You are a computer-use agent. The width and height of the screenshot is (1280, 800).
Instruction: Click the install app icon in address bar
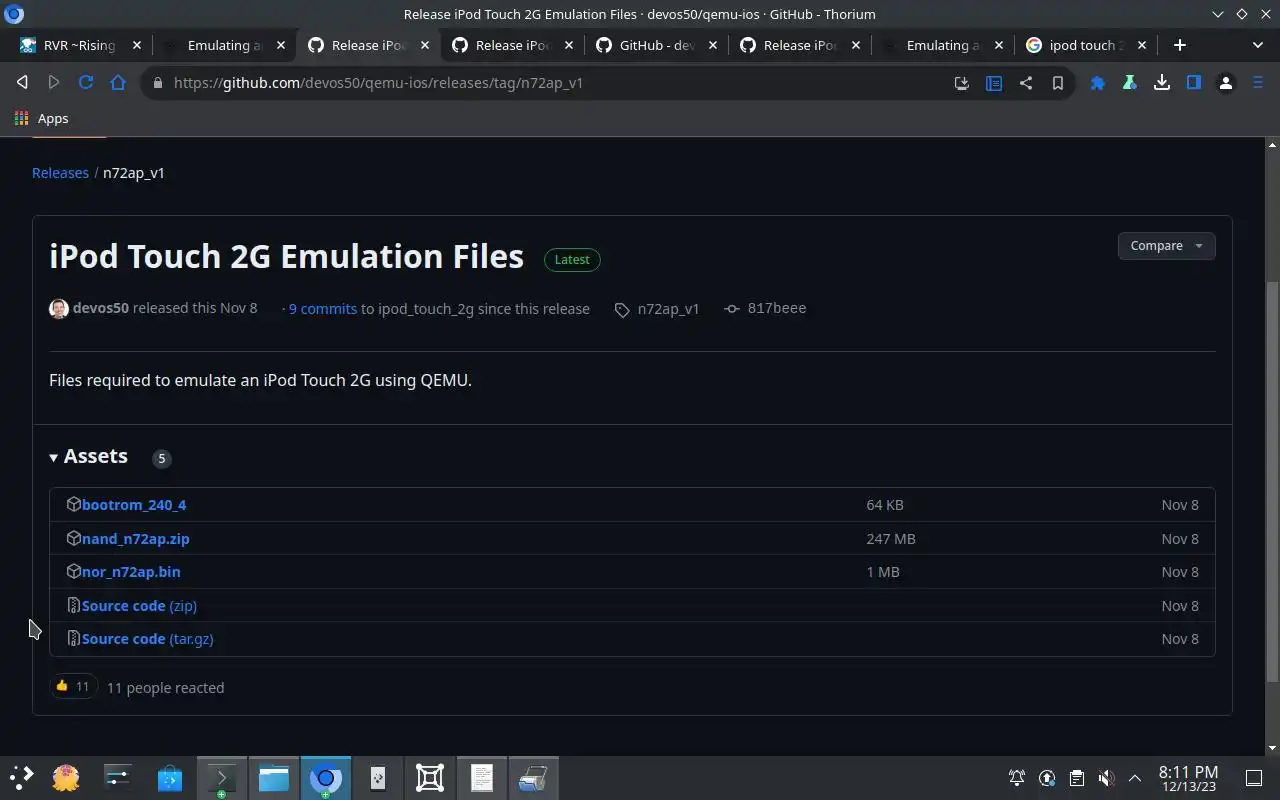(962, 83)
